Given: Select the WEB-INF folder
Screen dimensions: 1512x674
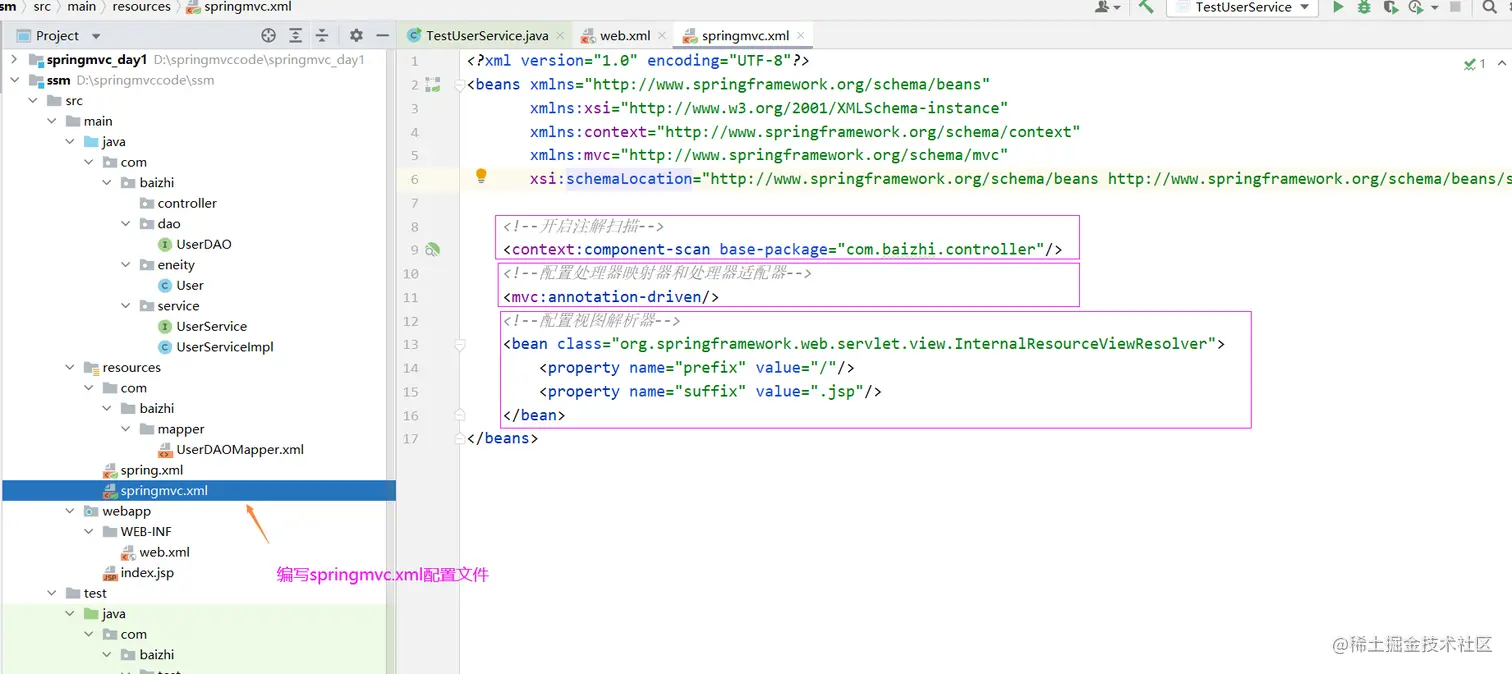Looking at the screenshot, I should [146, 532].
